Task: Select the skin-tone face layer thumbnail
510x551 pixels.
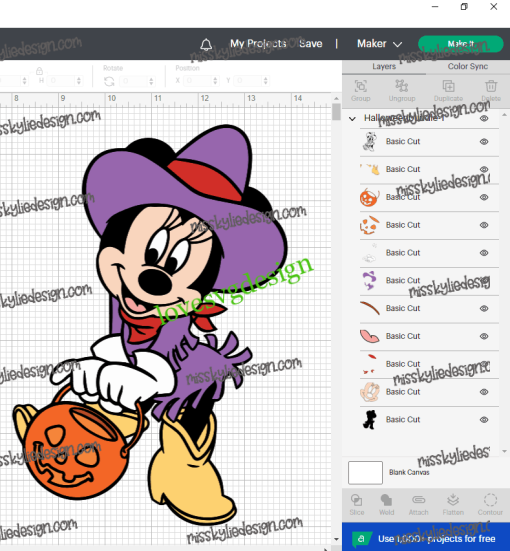Action: click(369, 392)
